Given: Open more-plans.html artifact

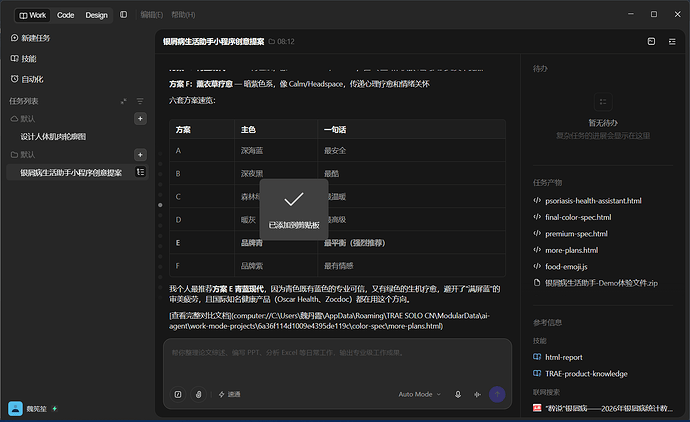Looking at the screenshot, I should [571, 250].
